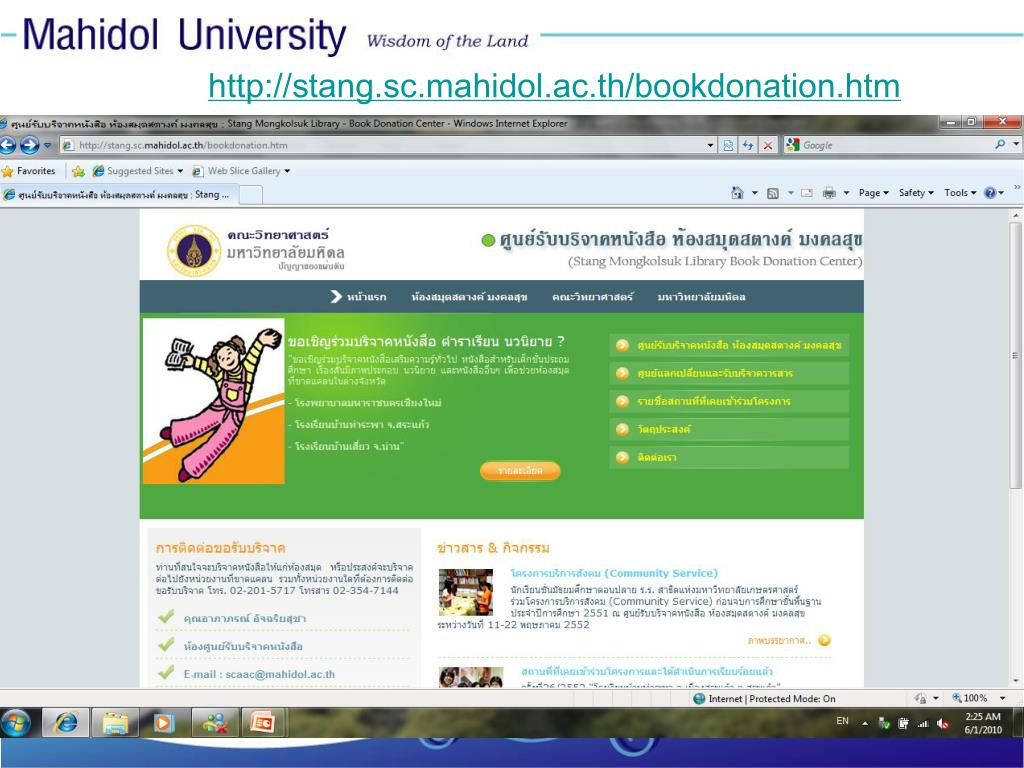Click the Refresh page icon
This screenshot has width=1024, height=768.
[x=748, y=145]
